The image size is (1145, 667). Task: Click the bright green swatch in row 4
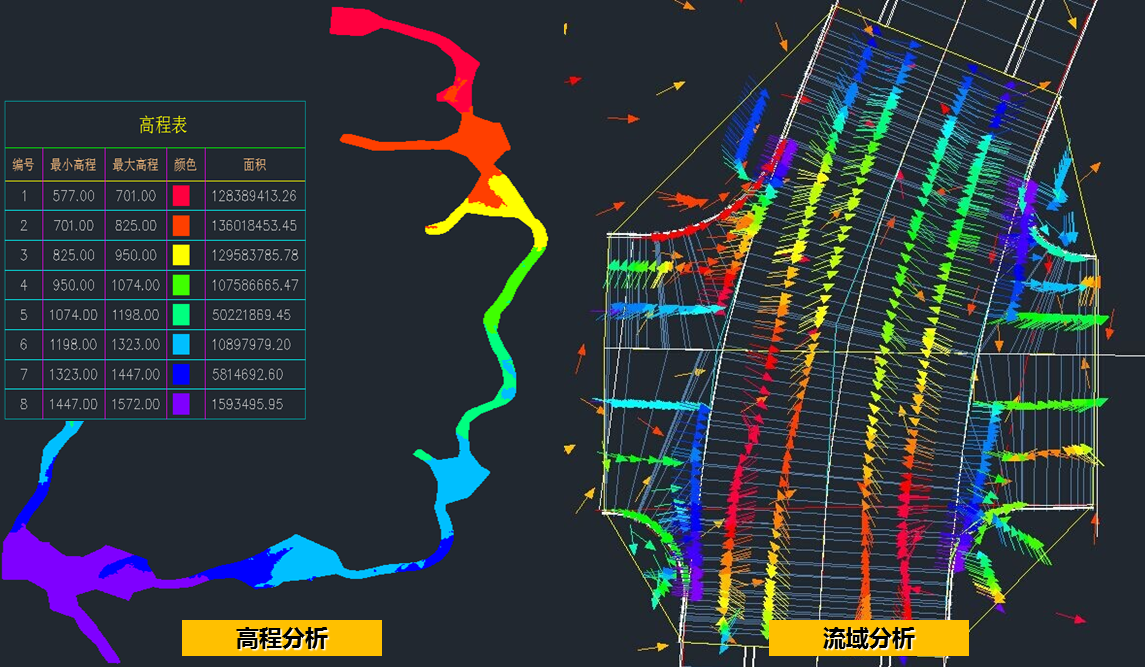coord(181,285)
